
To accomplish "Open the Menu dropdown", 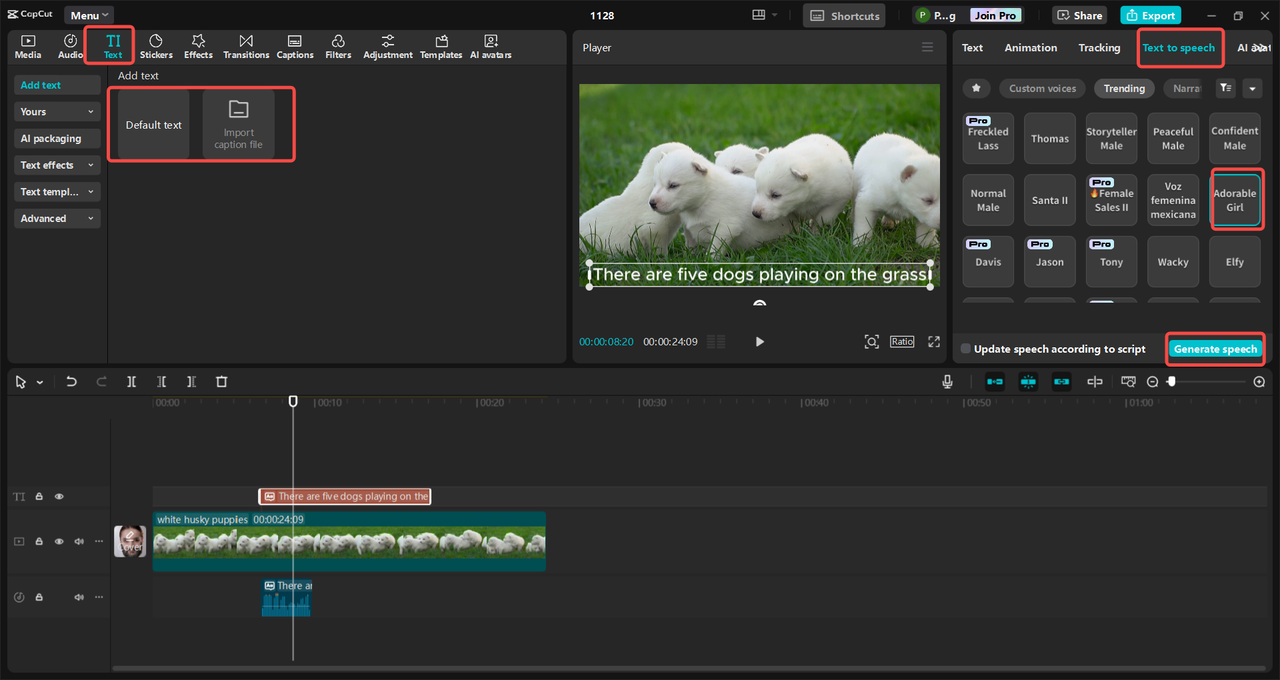I will (89, 15).
